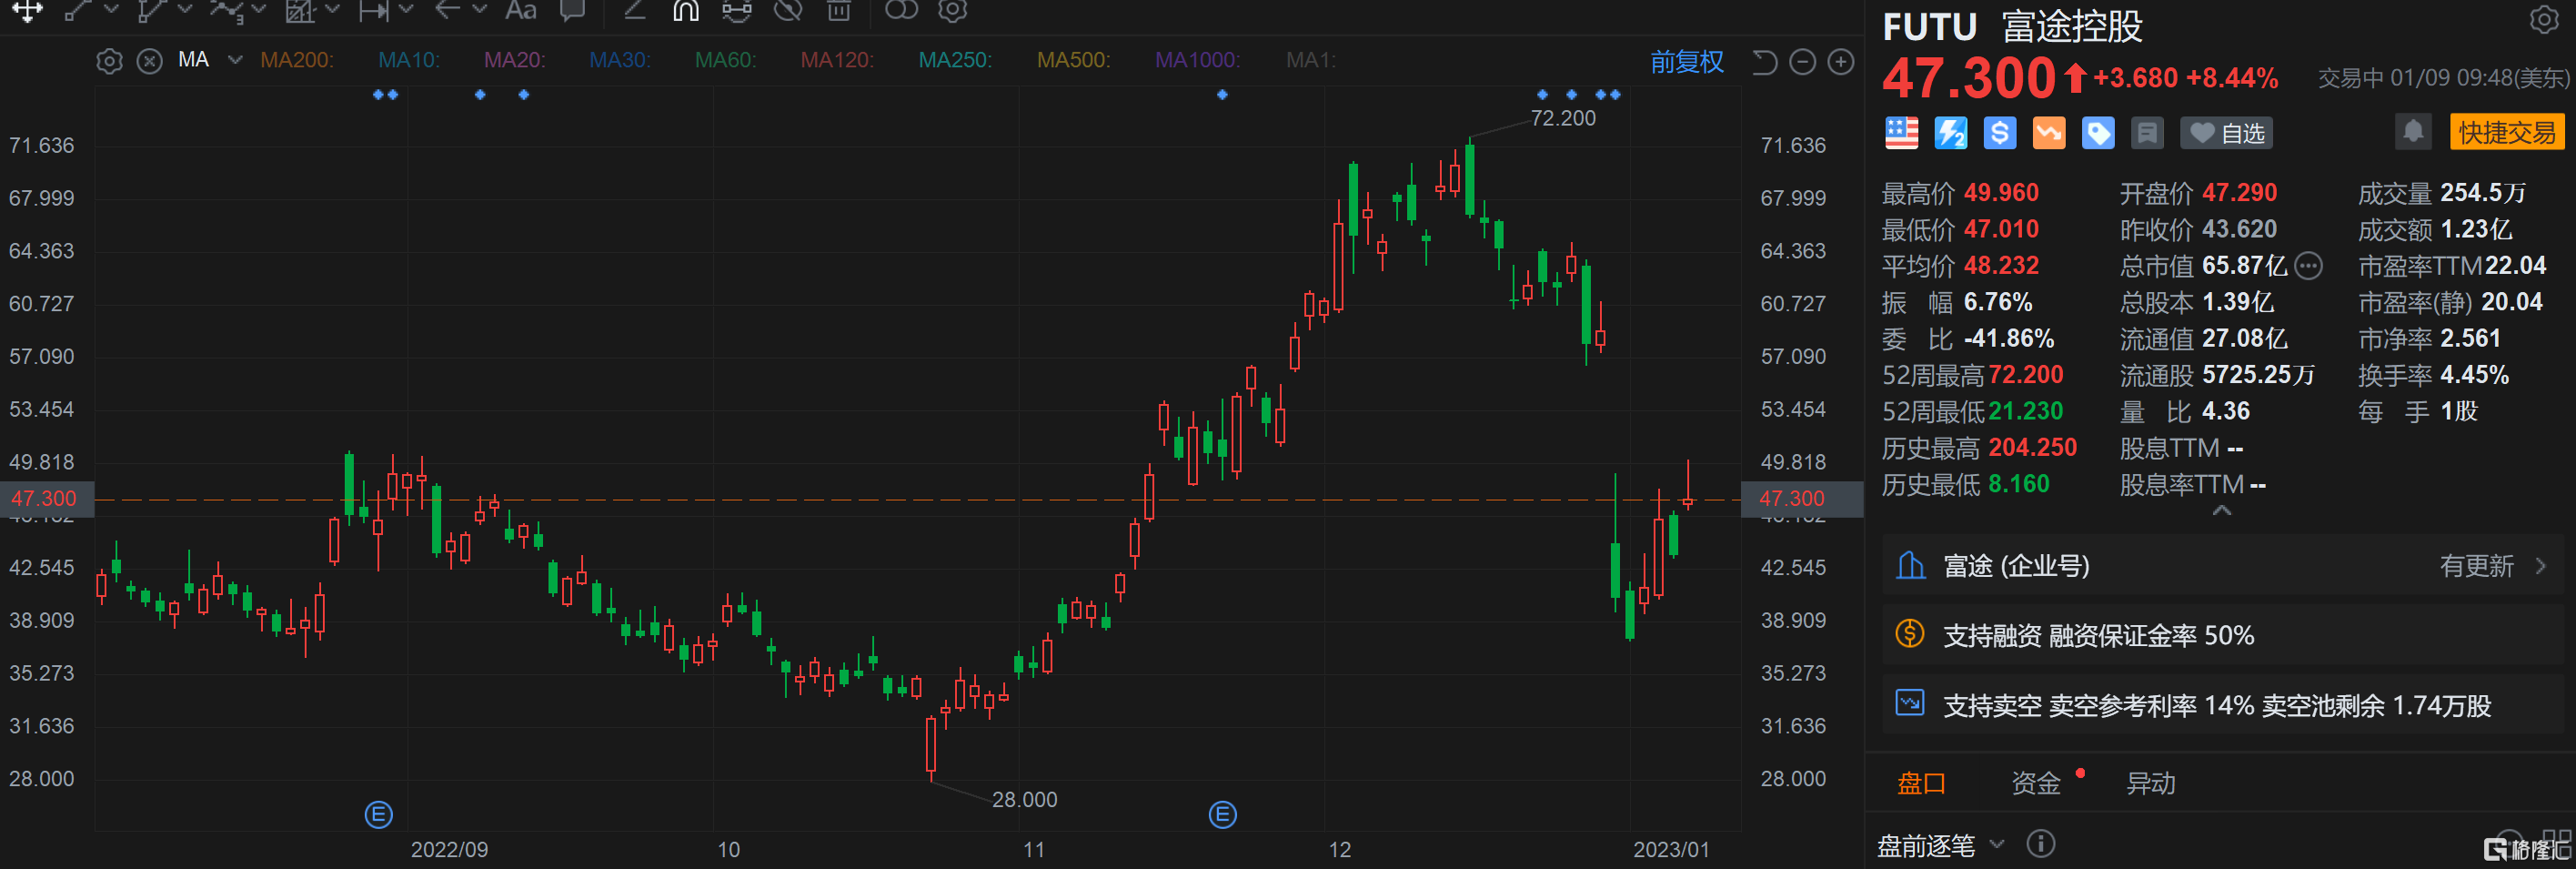Open 支持卖空 short selling info row

[2221, 705]
